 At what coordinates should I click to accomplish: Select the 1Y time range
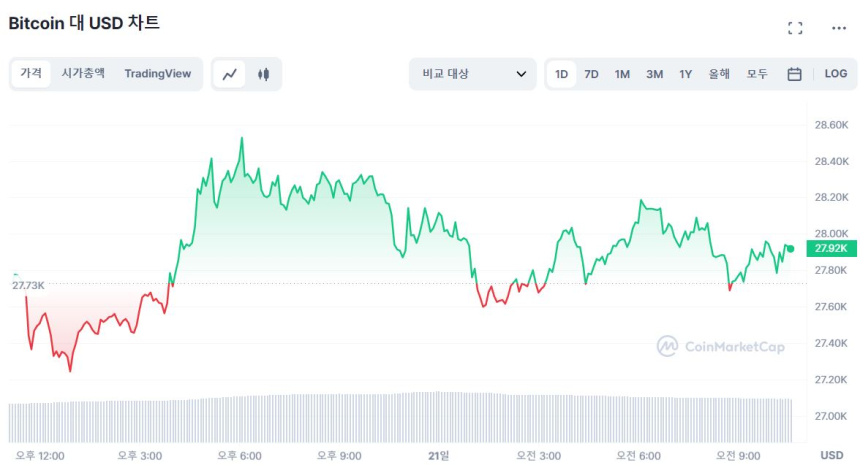(685, 74)
